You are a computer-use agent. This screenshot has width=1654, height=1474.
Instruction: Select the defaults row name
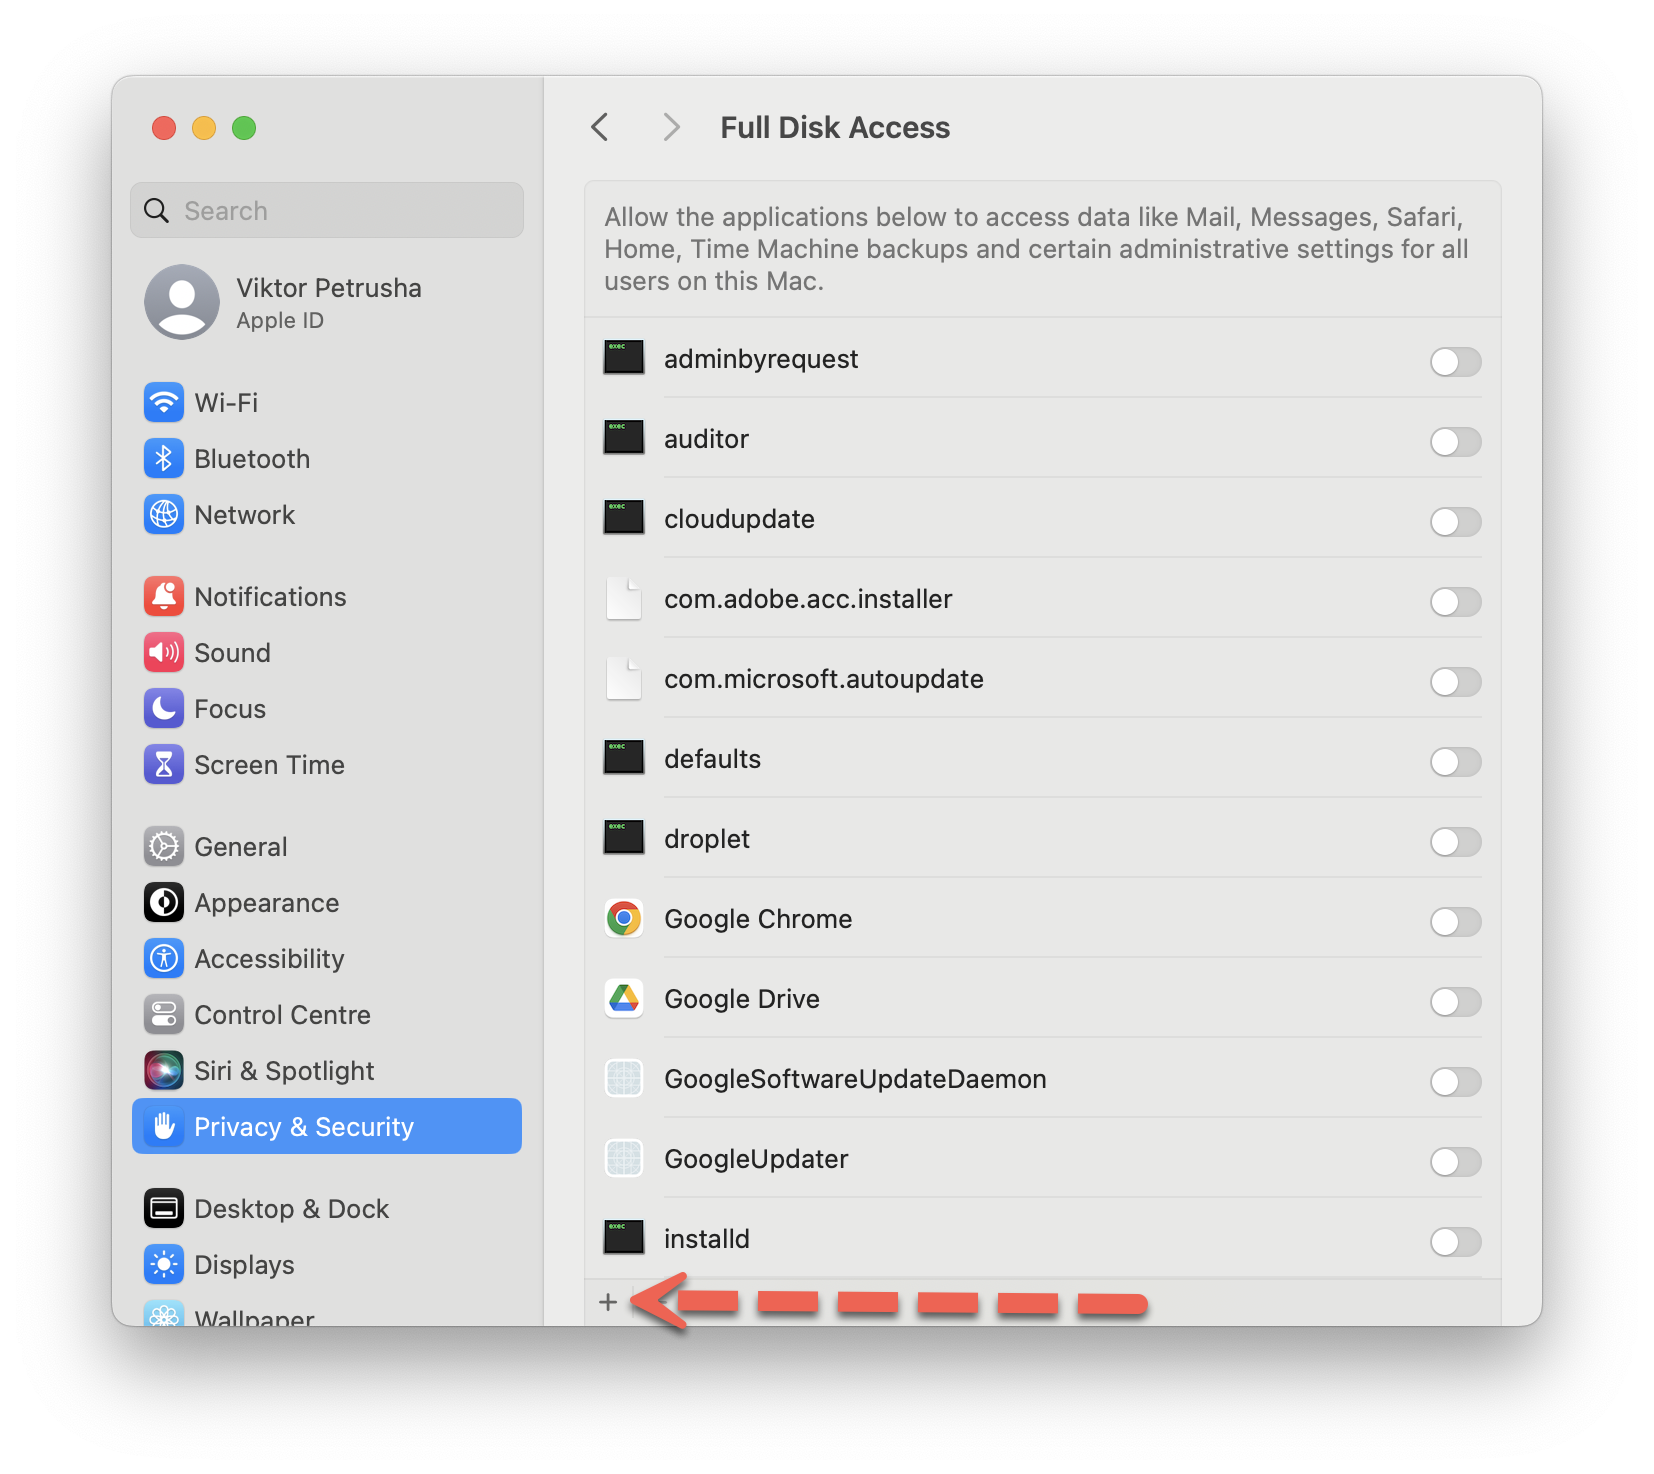tap(712, 759)
